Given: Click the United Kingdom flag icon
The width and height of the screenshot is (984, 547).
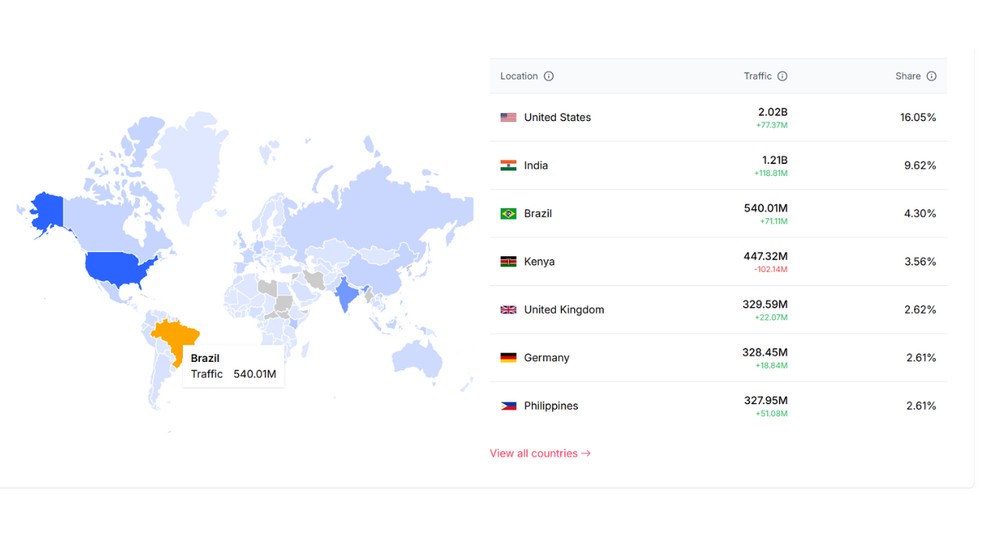Looking at the screenshot, I should (508, 310).
